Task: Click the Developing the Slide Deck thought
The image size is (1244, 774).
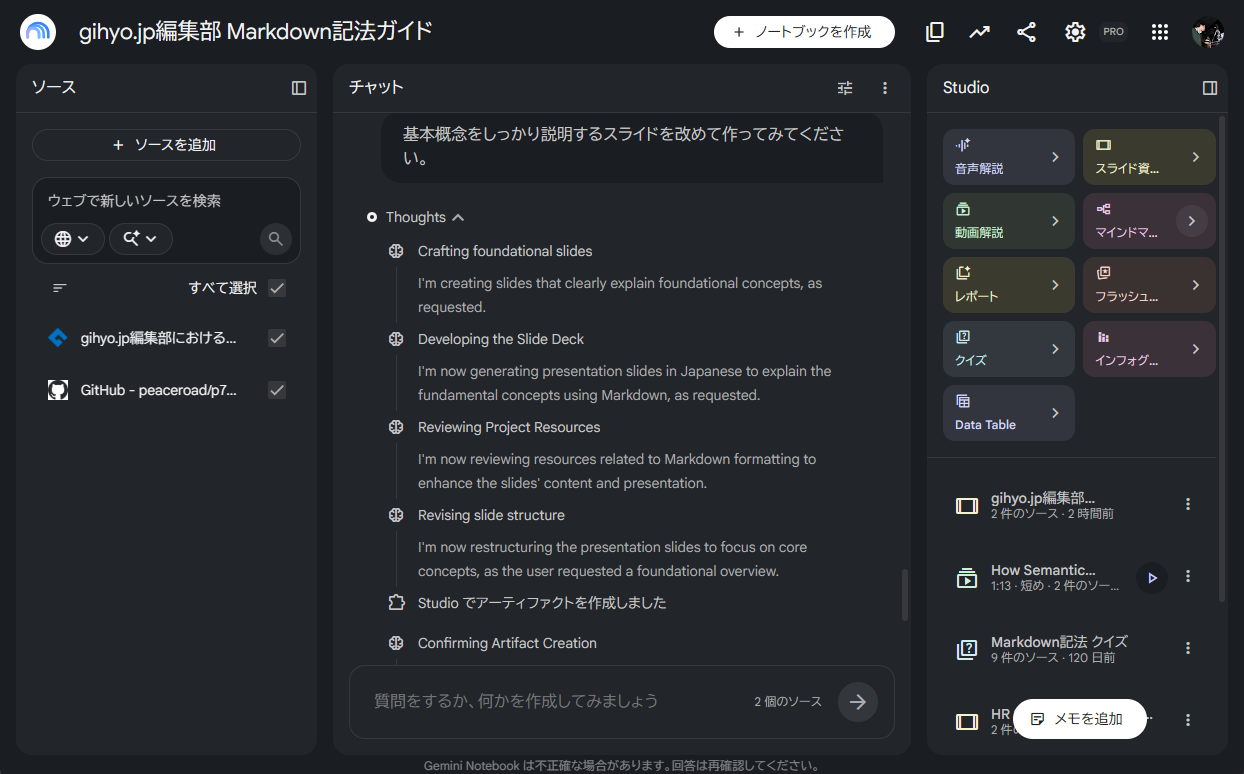Action: coord(501,339)
